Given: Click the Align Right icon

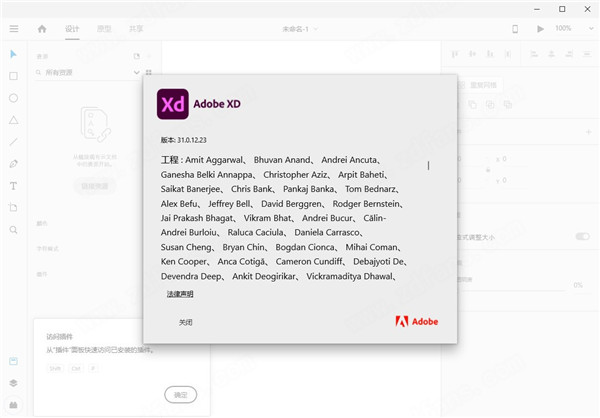Looking at the screenshot, I should pyautogui.click(x=569, y=54).
